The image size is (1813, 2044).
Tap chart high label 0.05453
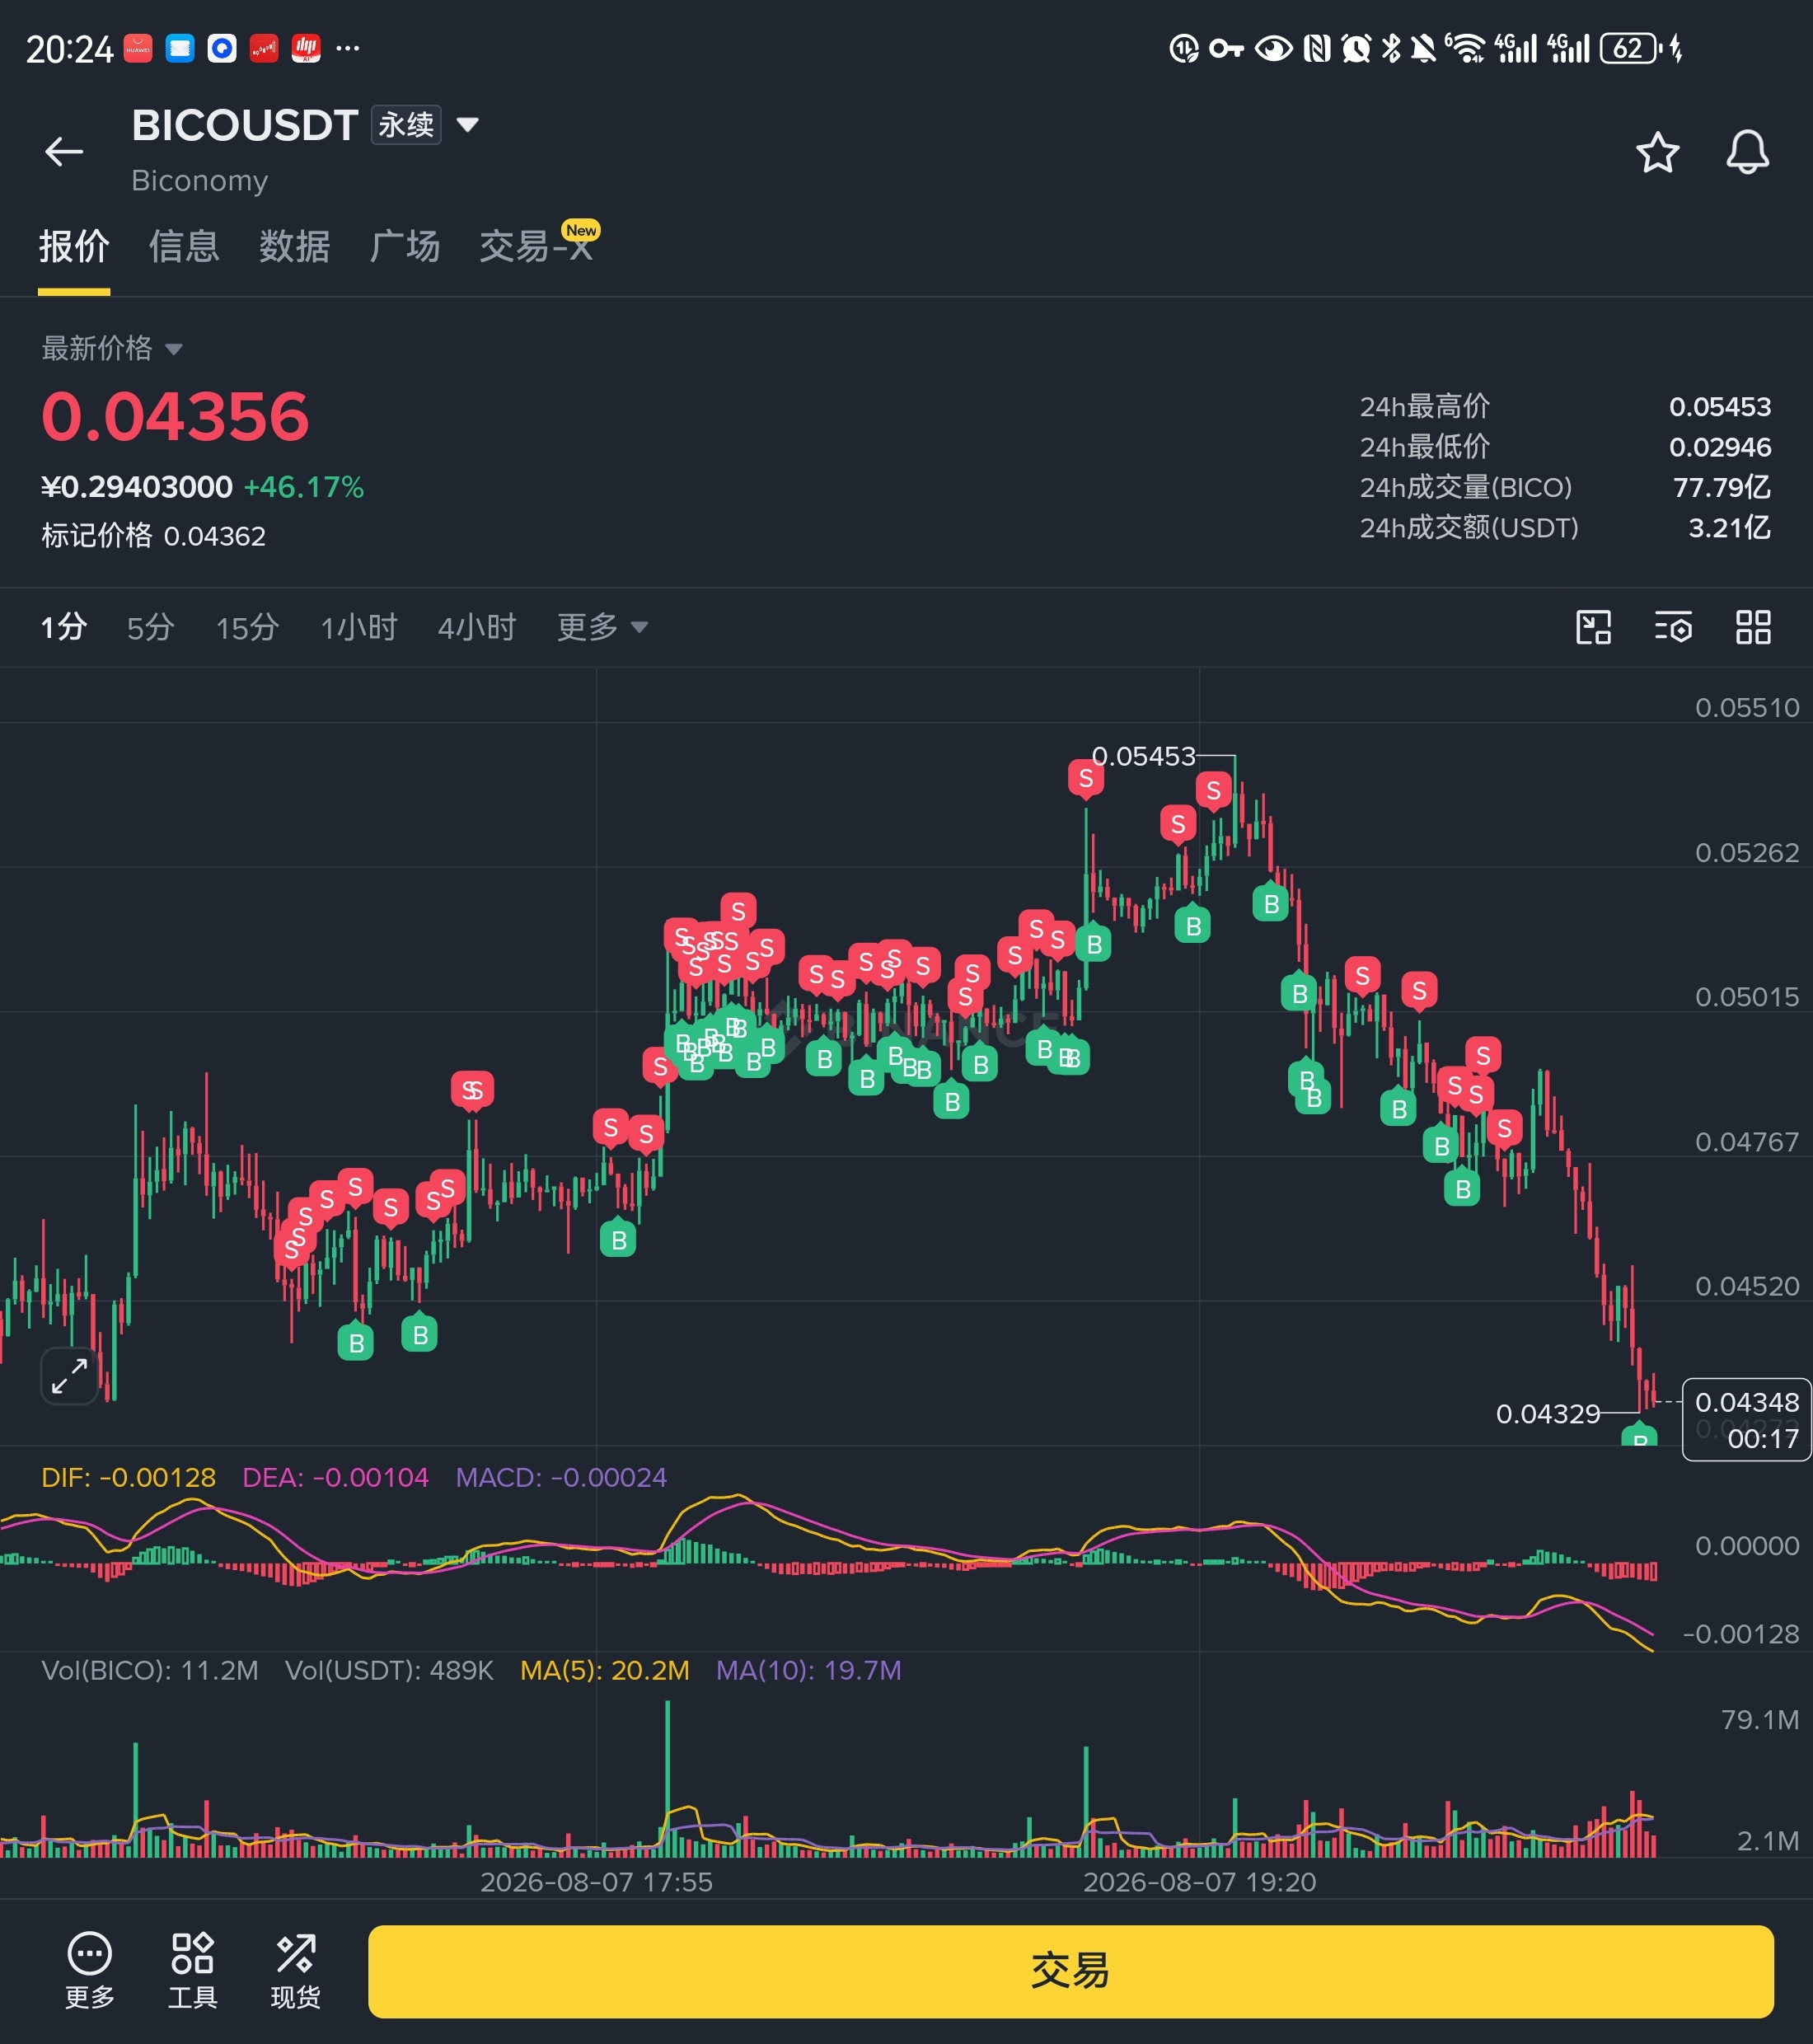1143,756
